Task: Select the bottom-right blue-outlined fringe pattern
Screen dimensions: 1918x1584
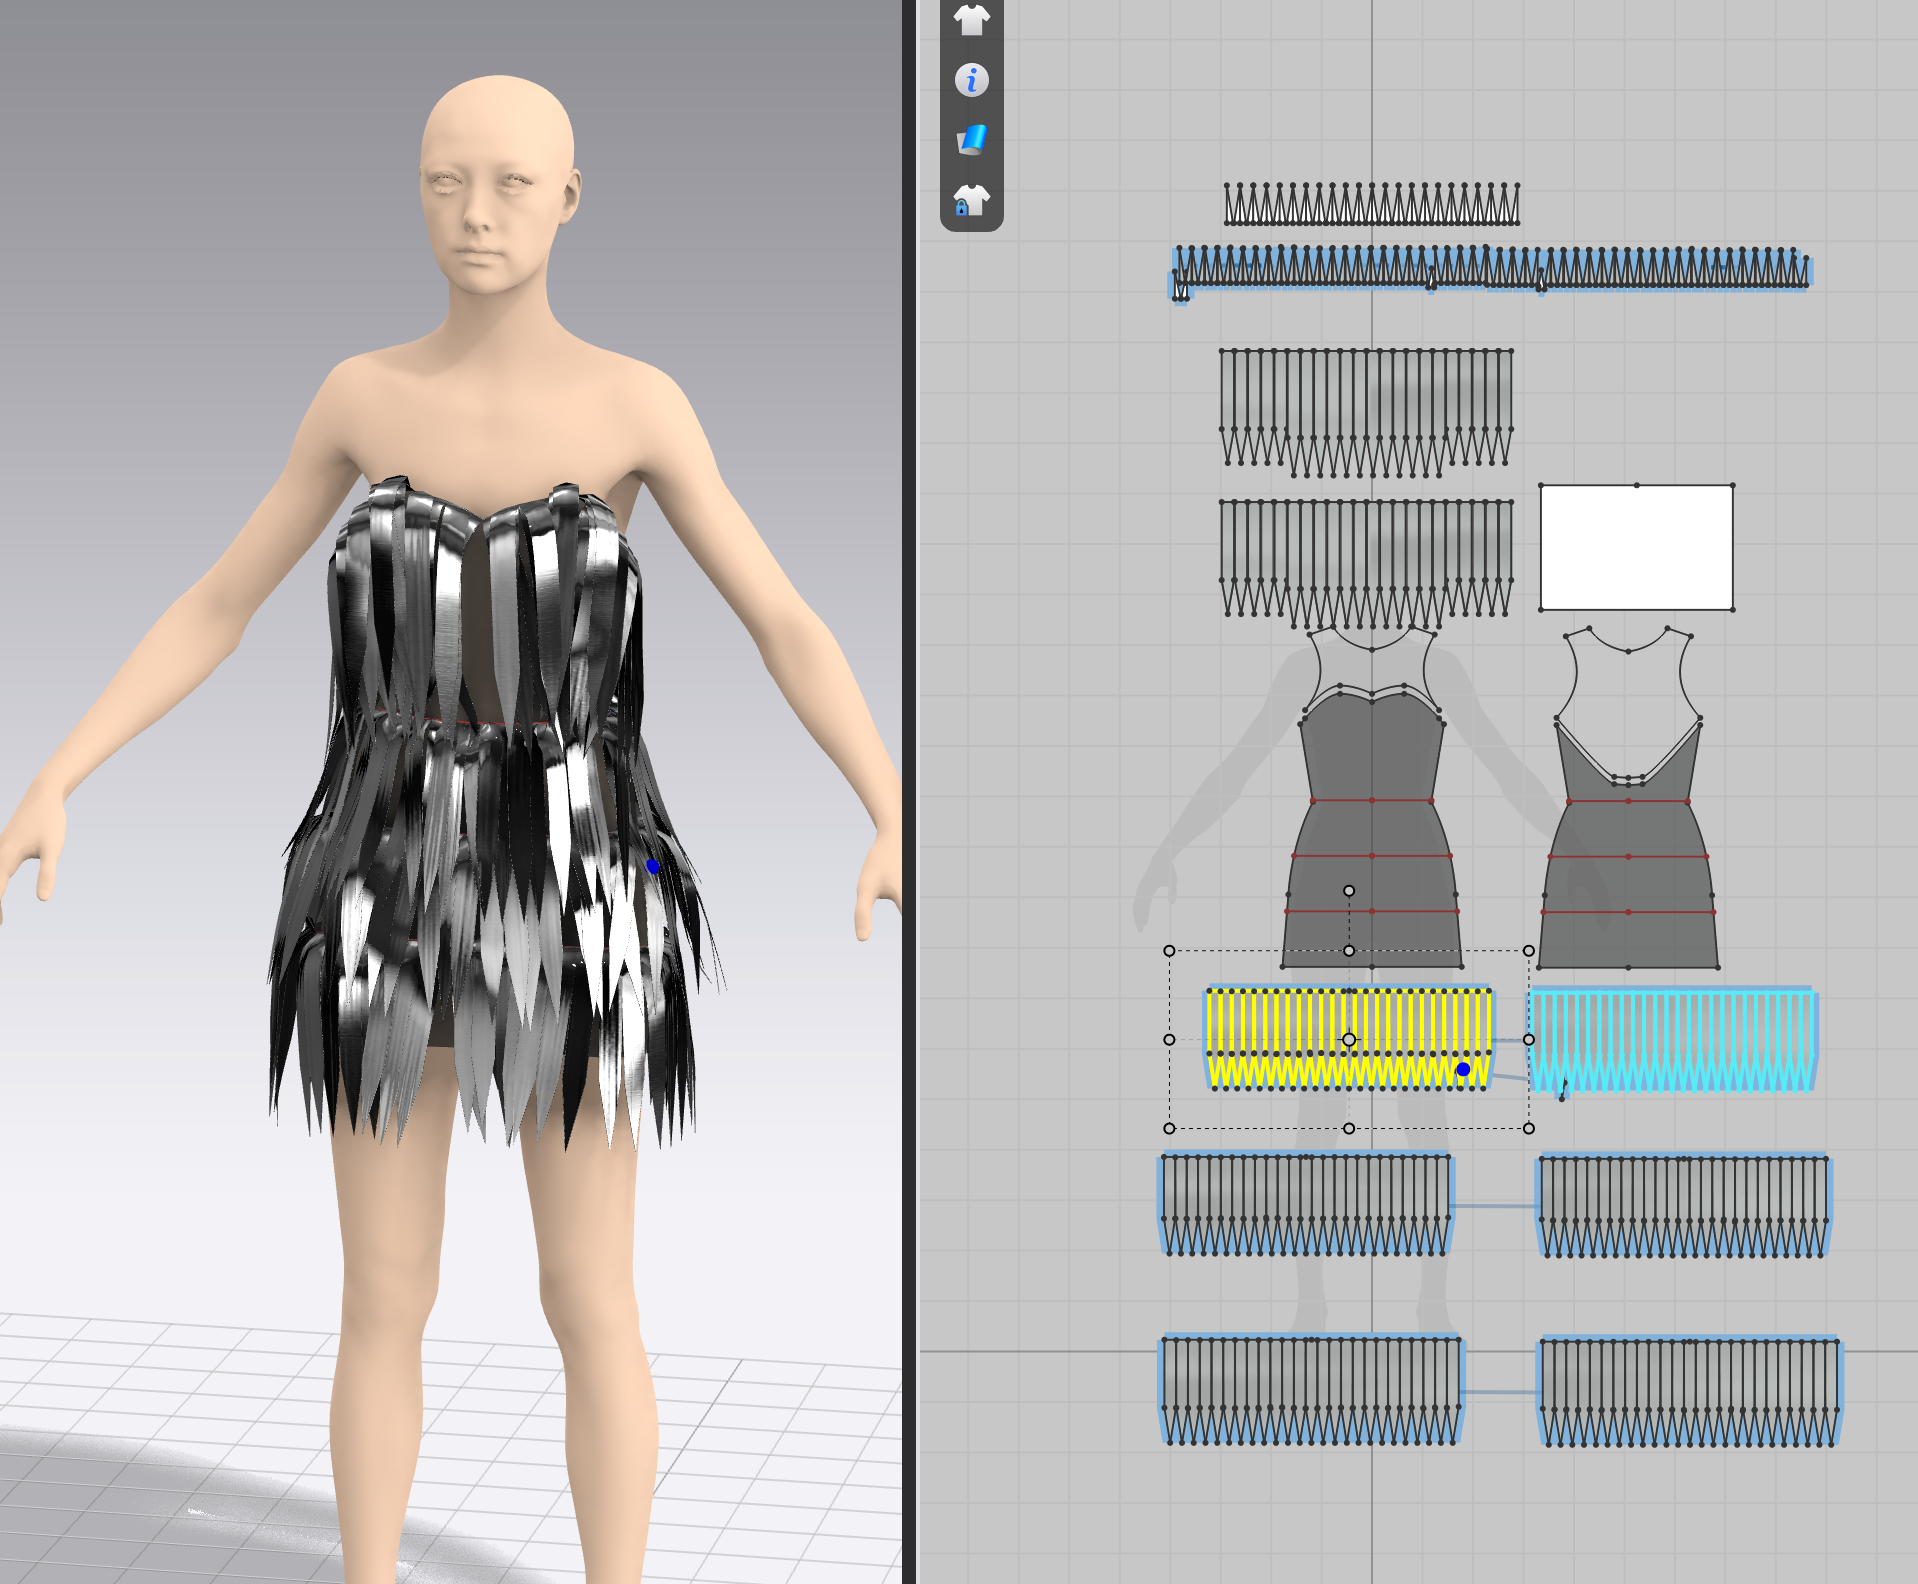Action: point(1689,1392)
